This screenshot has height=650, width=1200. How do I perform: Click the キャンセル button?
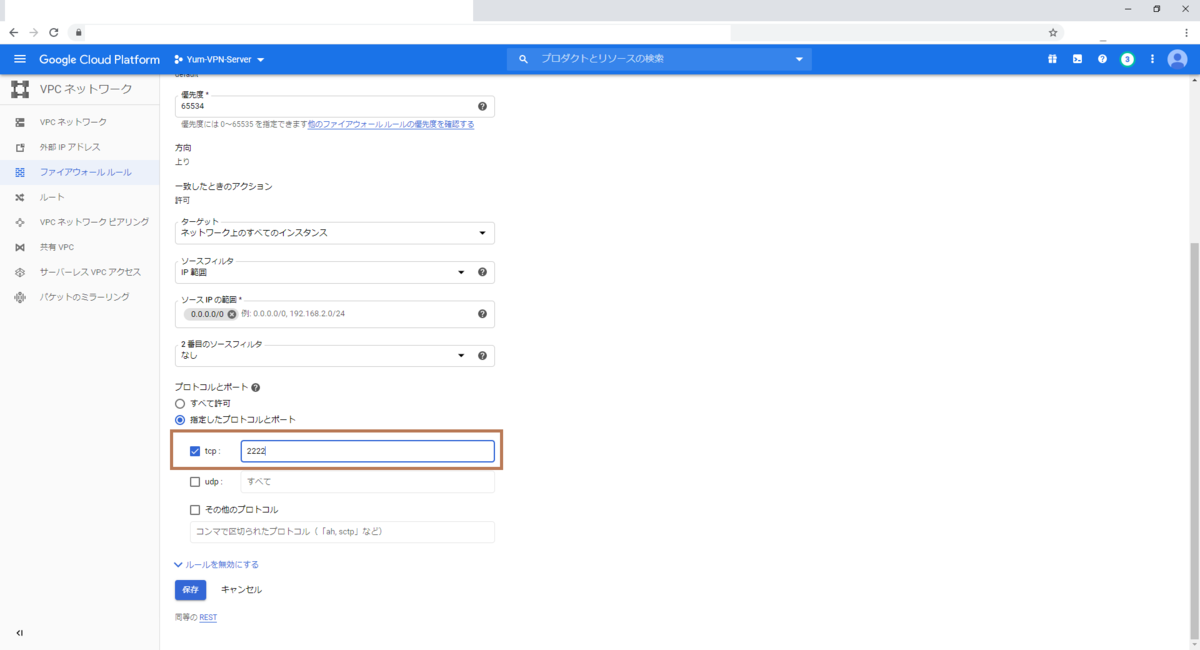[x=241, y=590]
